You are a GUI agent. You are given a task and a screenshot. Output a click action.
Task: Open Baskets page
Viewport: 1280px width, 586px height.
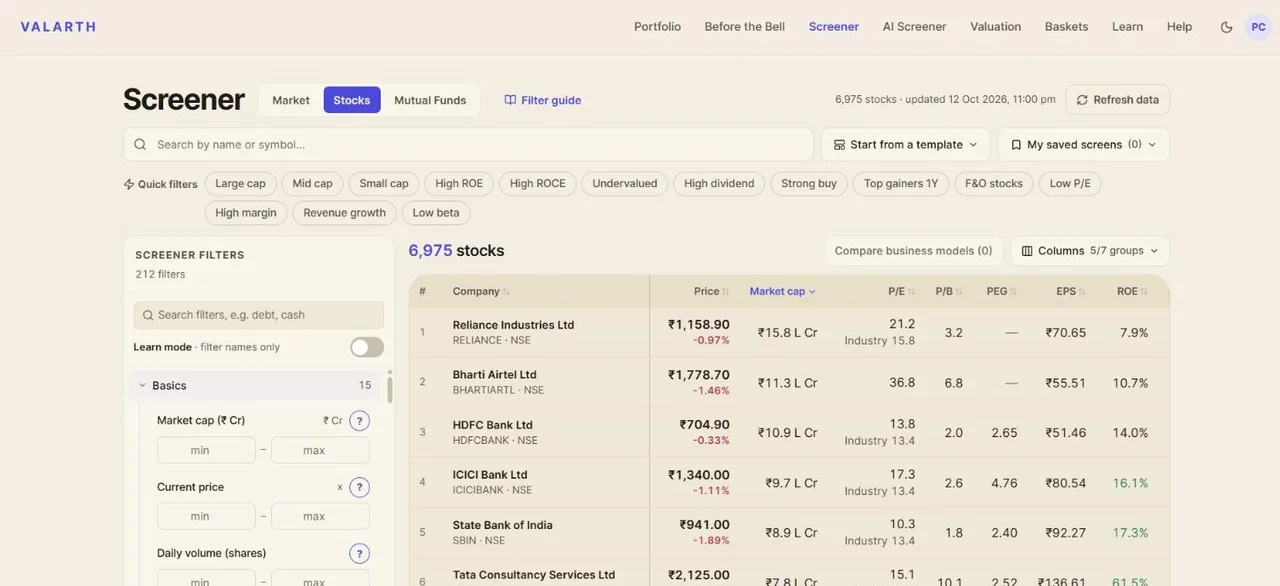pyautogui.click(x=1066, y=27)
